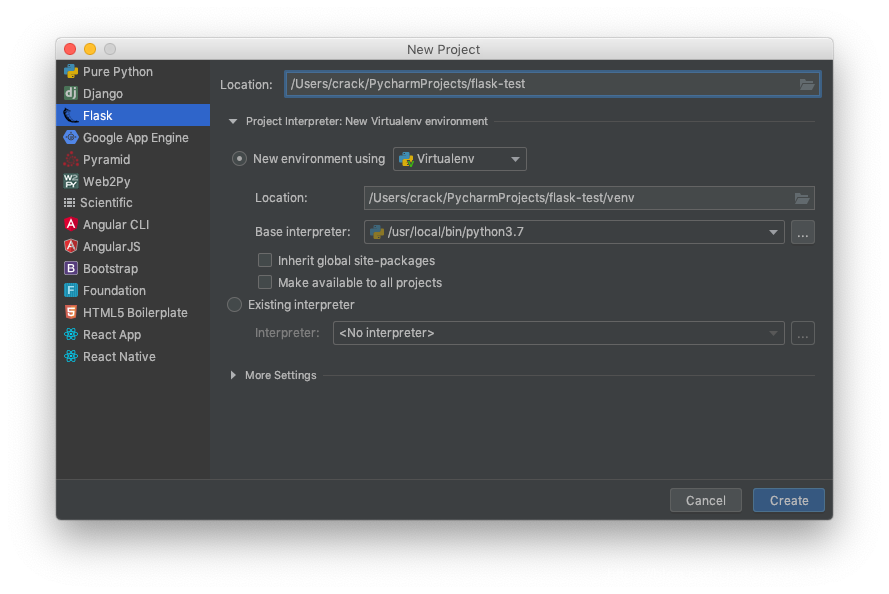Expand More Settings section
889x594 pixels.
point(232,375)
